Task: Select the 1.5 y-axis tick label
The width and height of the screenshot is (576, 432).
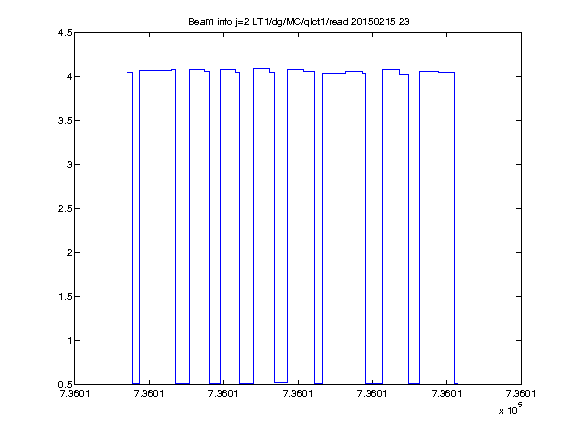Action: coord(65,297)
